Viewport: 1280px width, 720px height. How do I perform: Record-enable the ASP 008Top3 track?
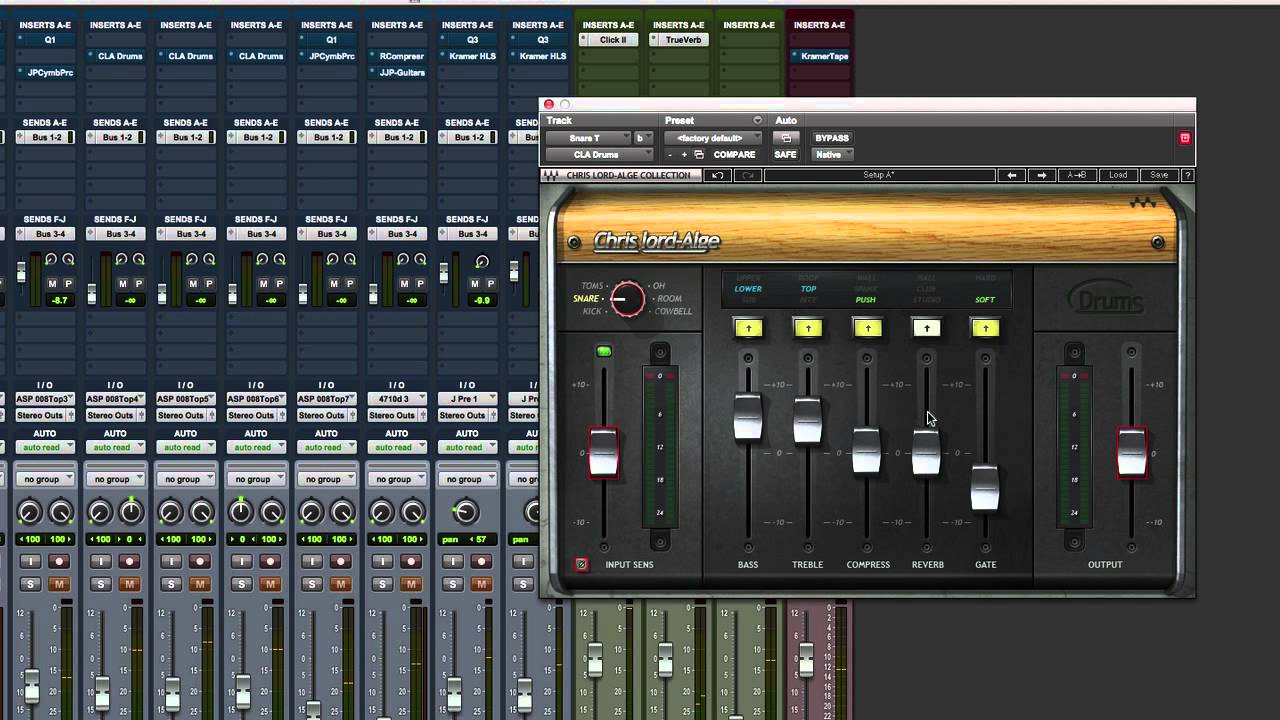(x=59, y=562)
